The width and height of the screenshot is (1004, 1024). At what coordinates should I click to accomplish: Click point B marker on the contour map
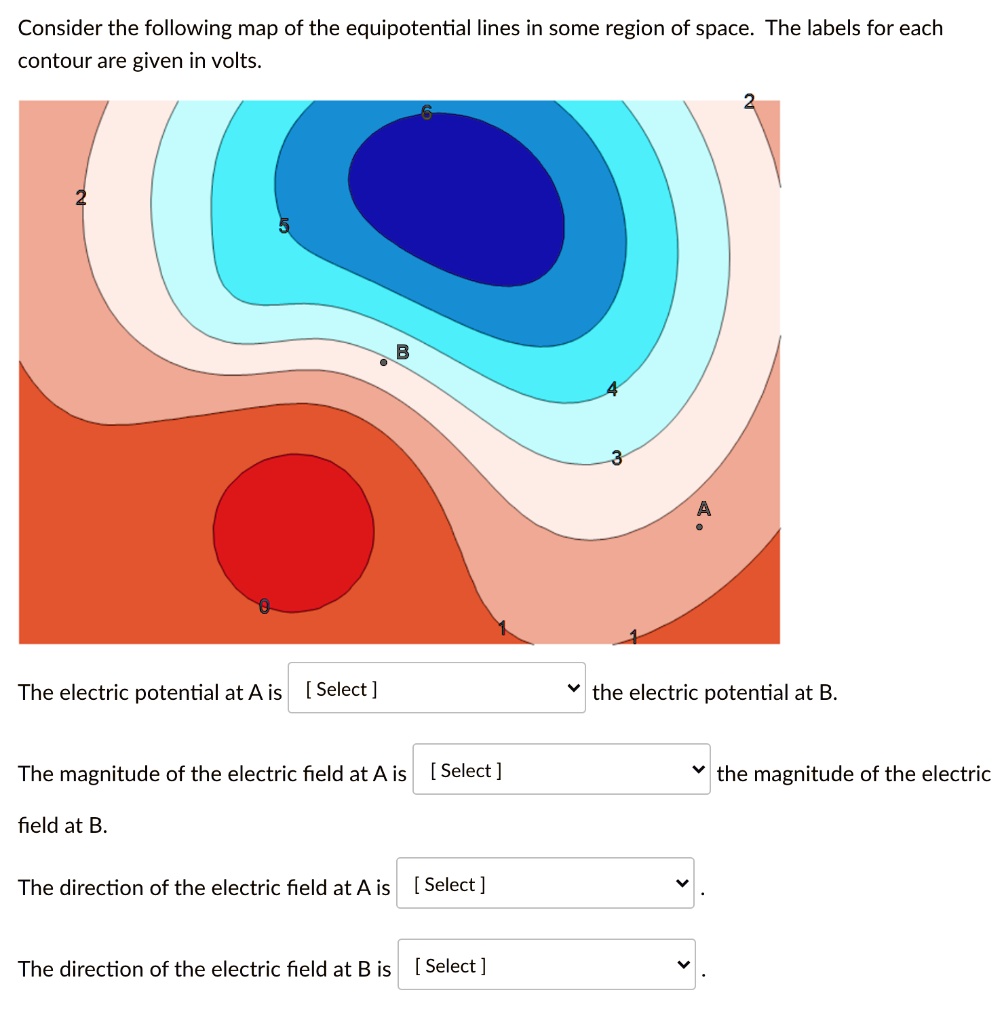click(x=383, y=363)
